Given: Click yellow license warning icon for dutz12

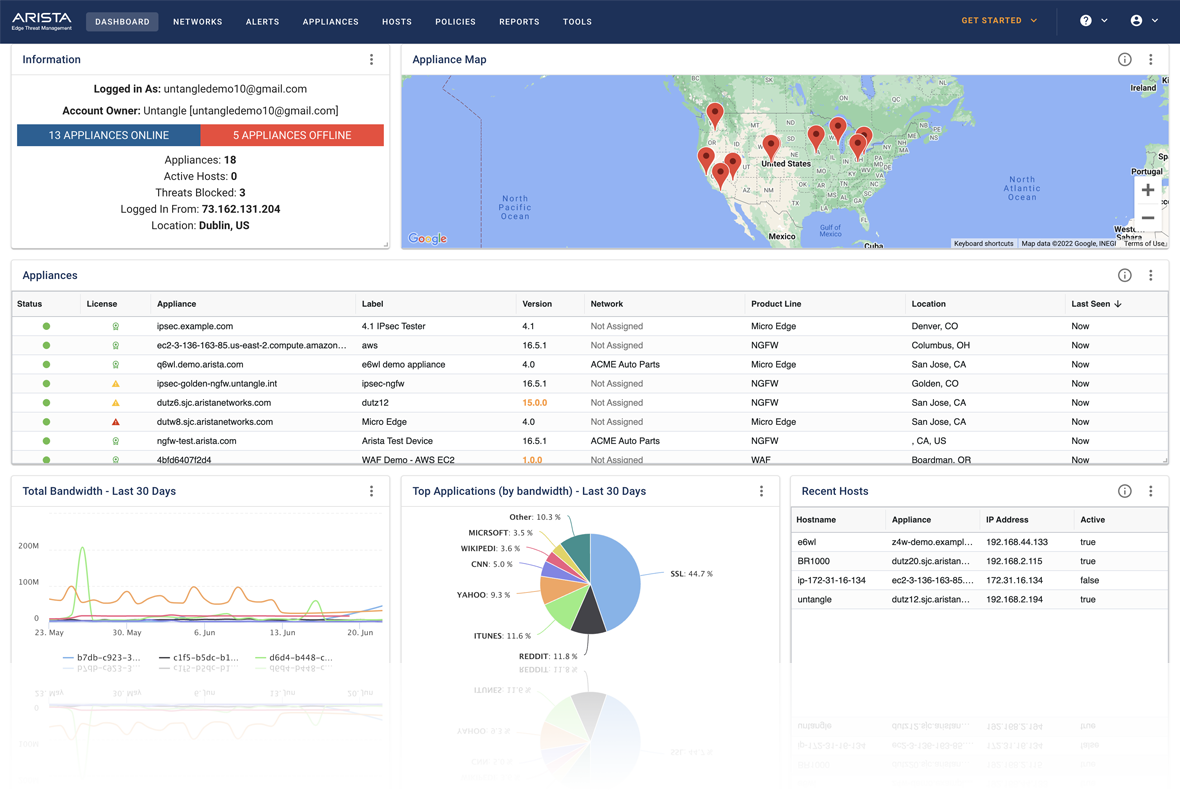Looking at the screenshot, I should coord(117,402).
